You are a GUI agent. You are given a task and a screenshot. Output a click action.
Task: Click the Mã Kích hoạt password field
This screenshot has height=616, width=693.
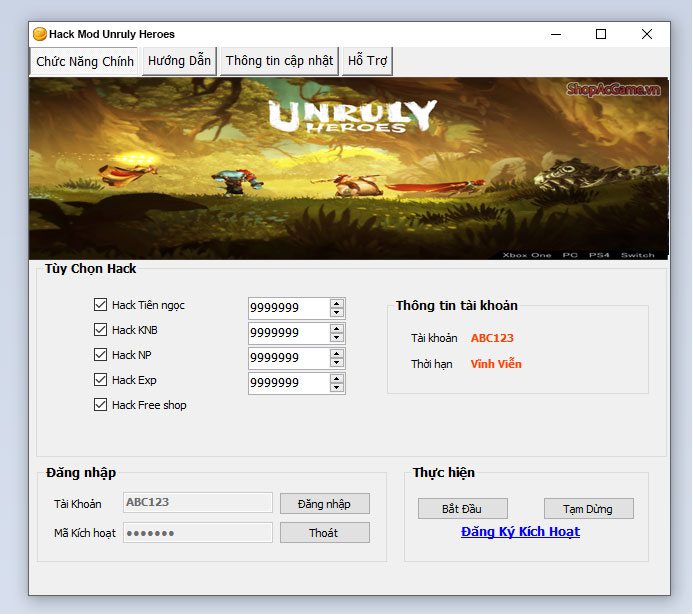pos(198,533)
